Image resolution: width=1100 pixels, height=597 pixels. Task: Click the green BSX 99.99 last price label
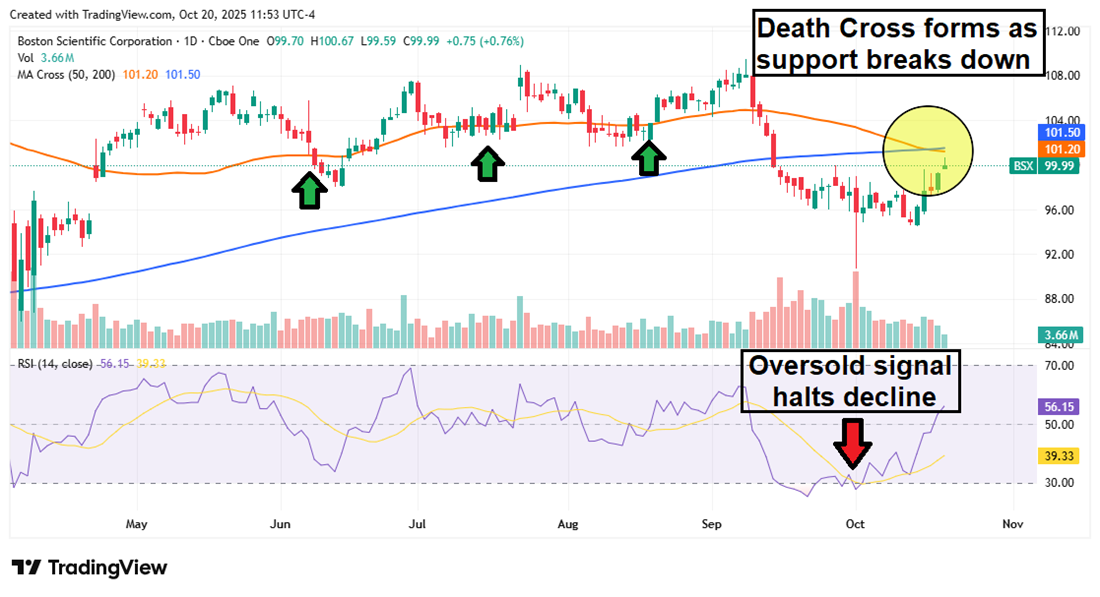click(1043, 167)
